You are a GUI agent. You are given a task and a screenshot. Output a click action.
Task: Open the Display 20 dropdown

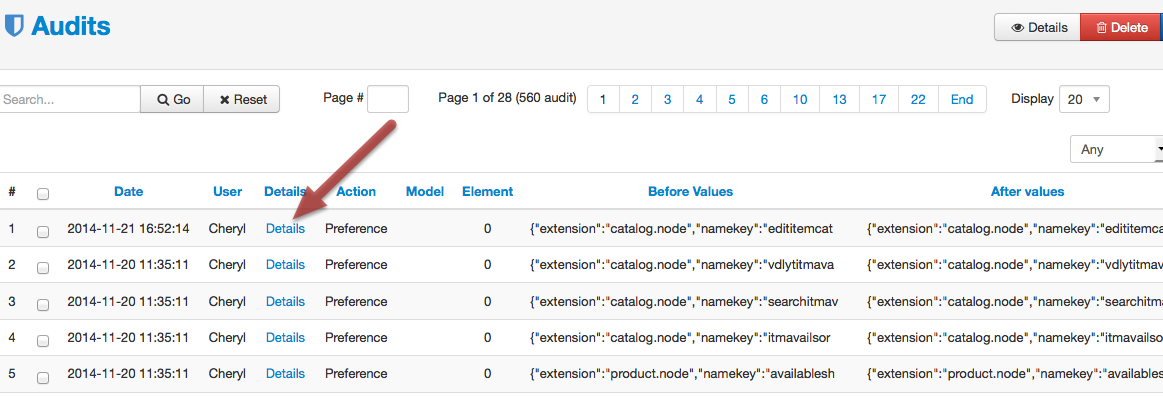(x=1084, y=99)
